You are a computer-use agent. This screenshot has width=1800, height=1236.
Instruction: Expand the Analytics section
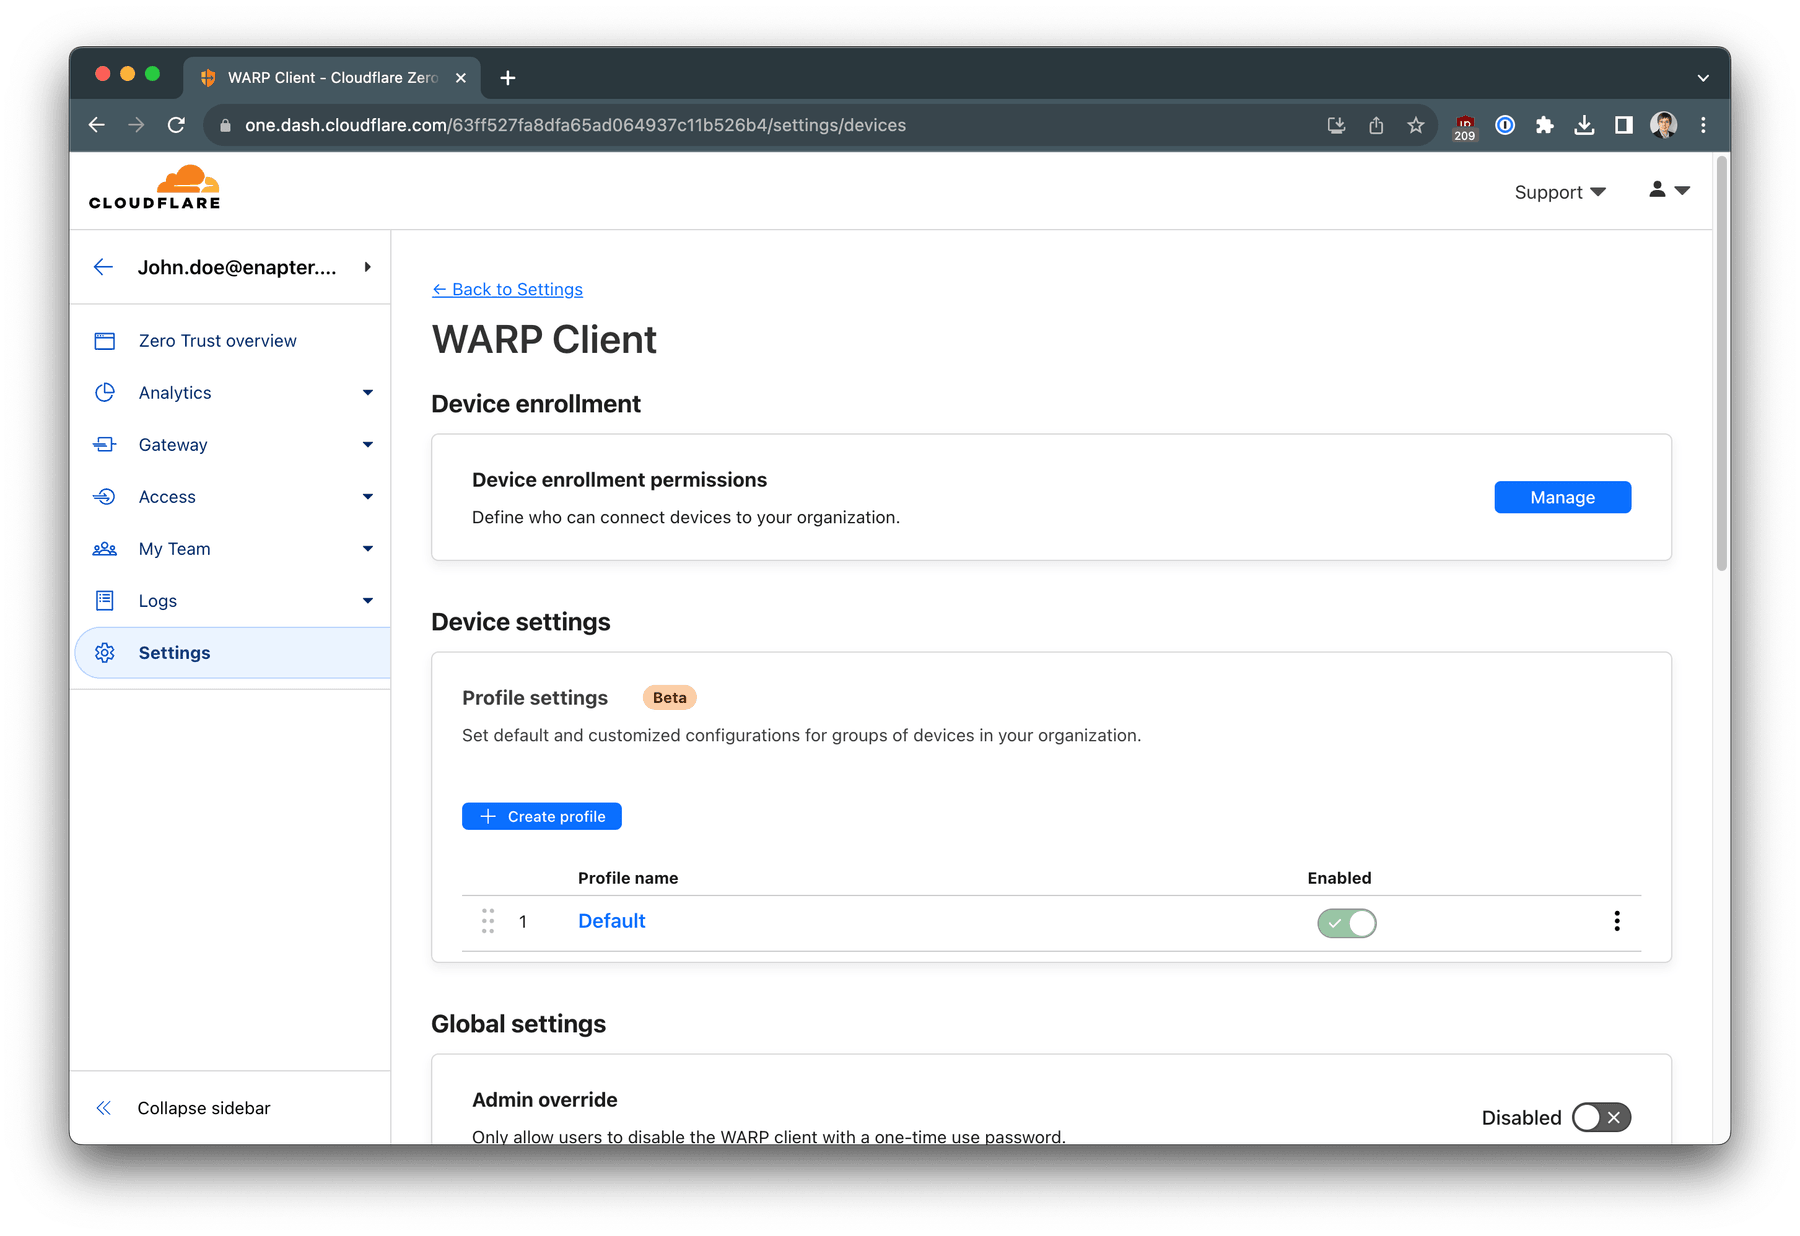click(x=368, y=392)
